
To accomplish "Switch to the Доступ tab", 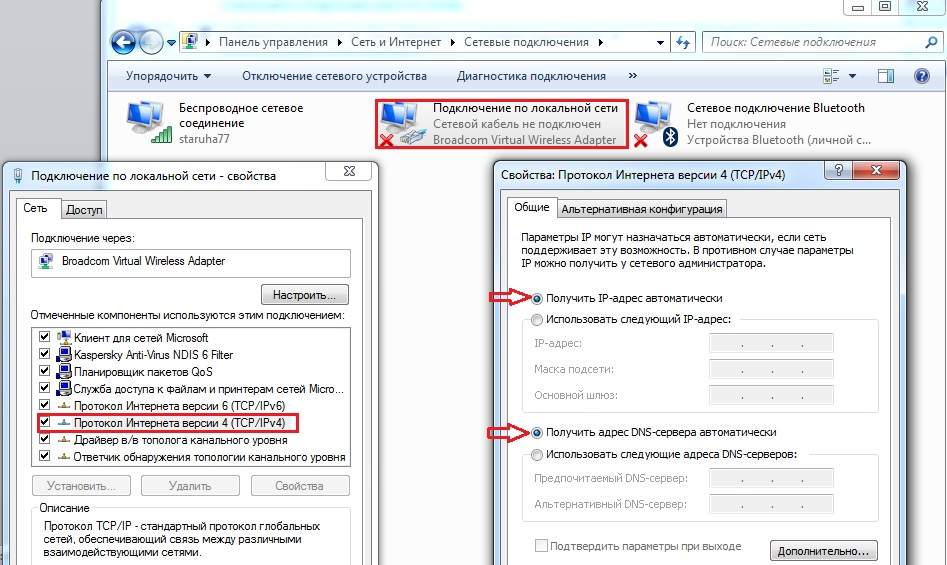I will pyautogui.click(x=84, y=209).
